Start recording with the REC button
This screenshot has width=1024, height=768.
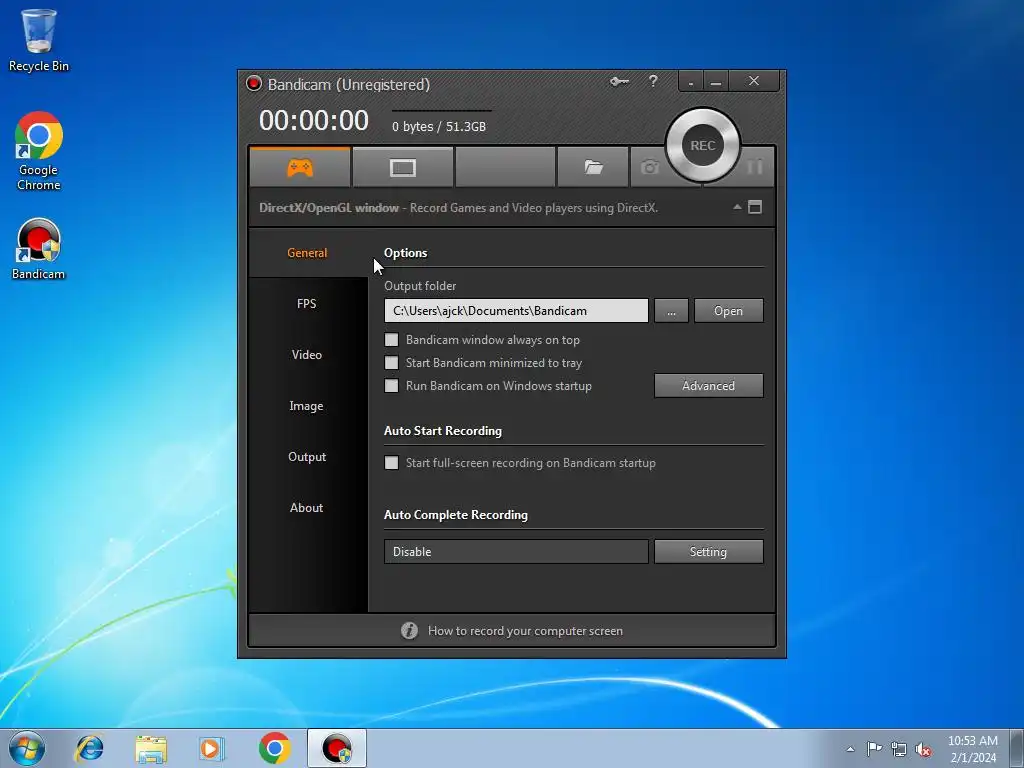[x=703, y=146]
